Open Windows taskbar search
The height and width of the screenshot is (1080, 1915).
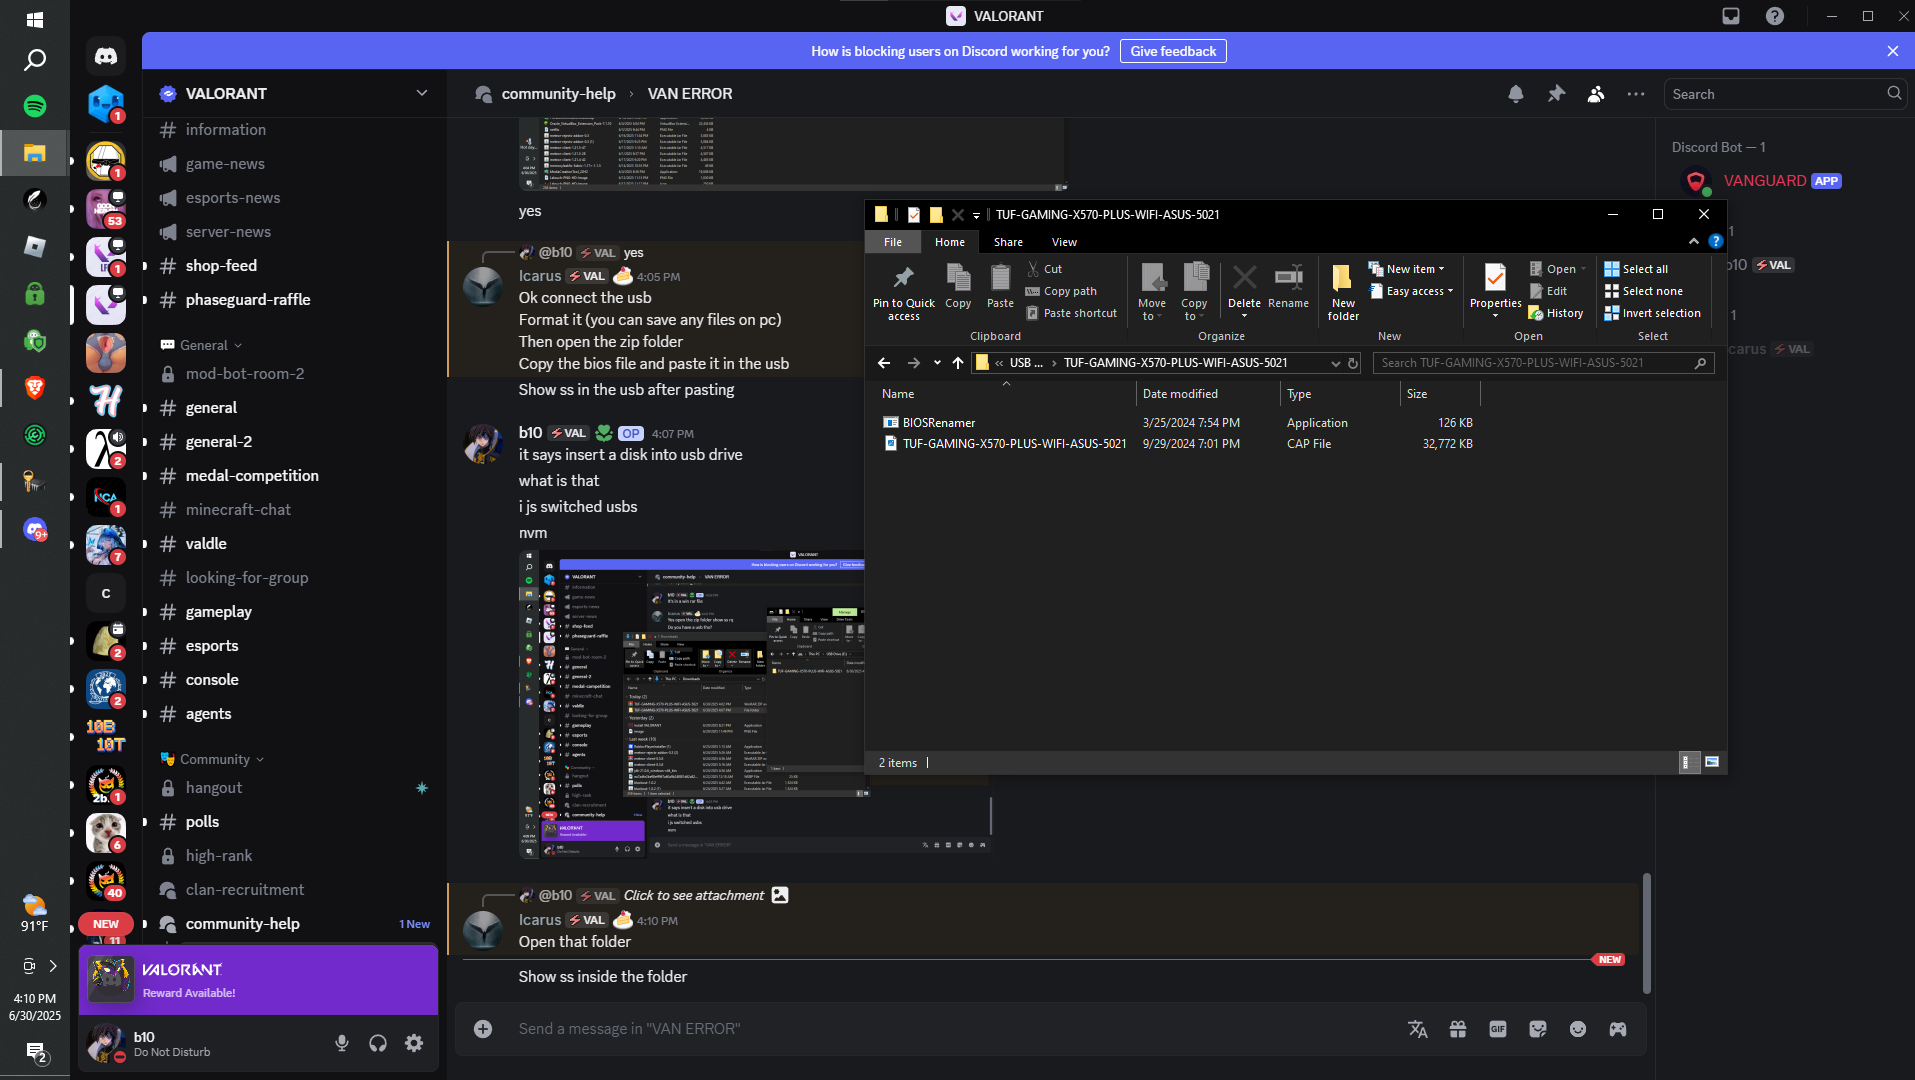(x=34, y=60)
